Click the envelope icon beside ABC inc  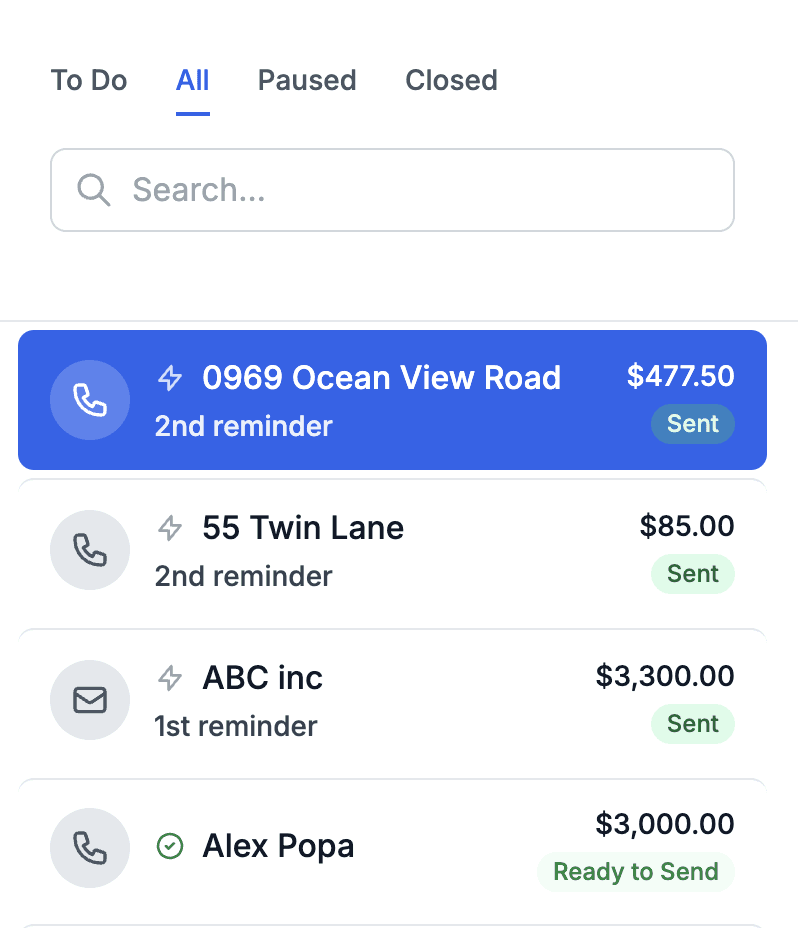tap(90, 700)
